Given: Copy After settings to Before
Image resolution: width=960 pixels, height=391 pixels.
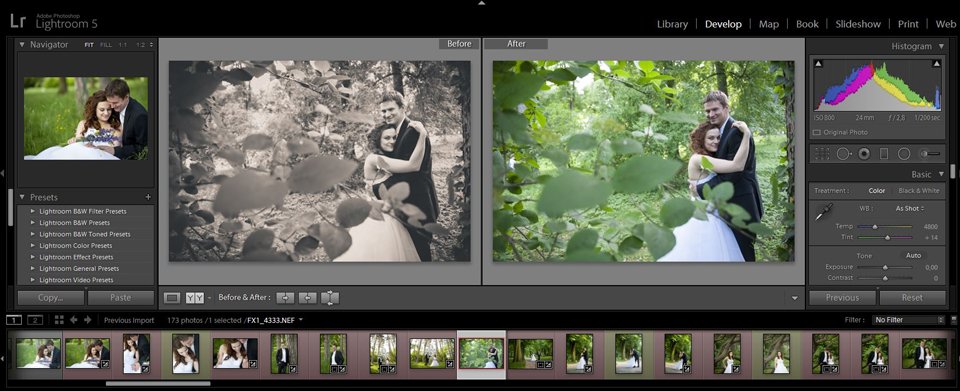Looking at the screenshot, I should coord(307,298).
